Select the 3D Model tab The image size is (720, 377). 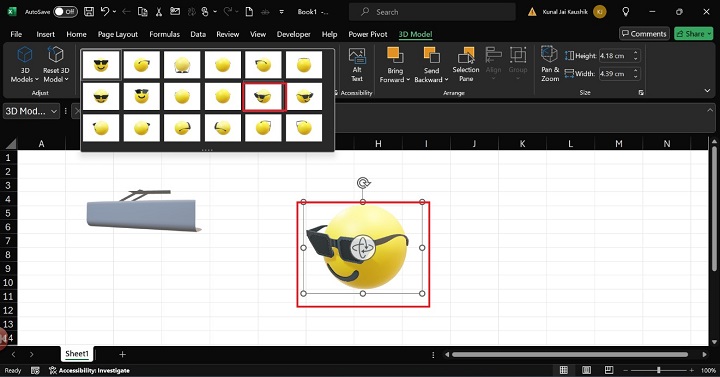pyautogui.click(x=415, y=34)
